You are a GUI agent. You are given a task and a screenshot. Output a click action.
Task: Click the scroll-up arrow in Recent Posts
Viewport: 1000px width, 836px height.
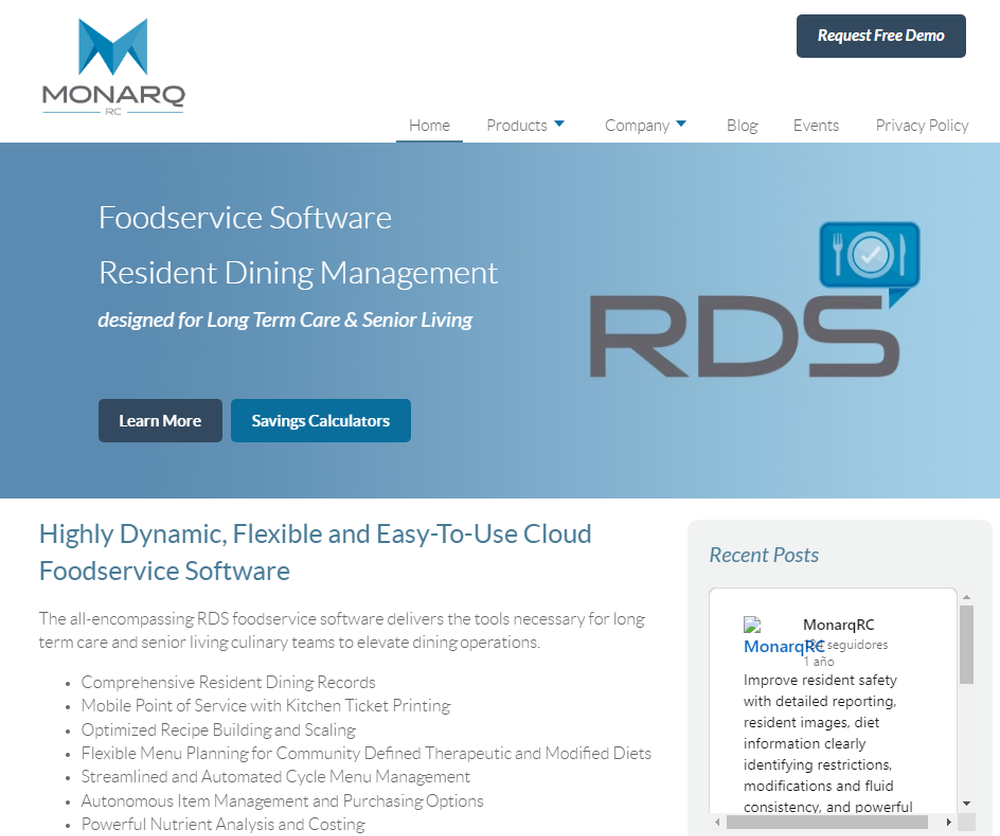tap(966, 596)
